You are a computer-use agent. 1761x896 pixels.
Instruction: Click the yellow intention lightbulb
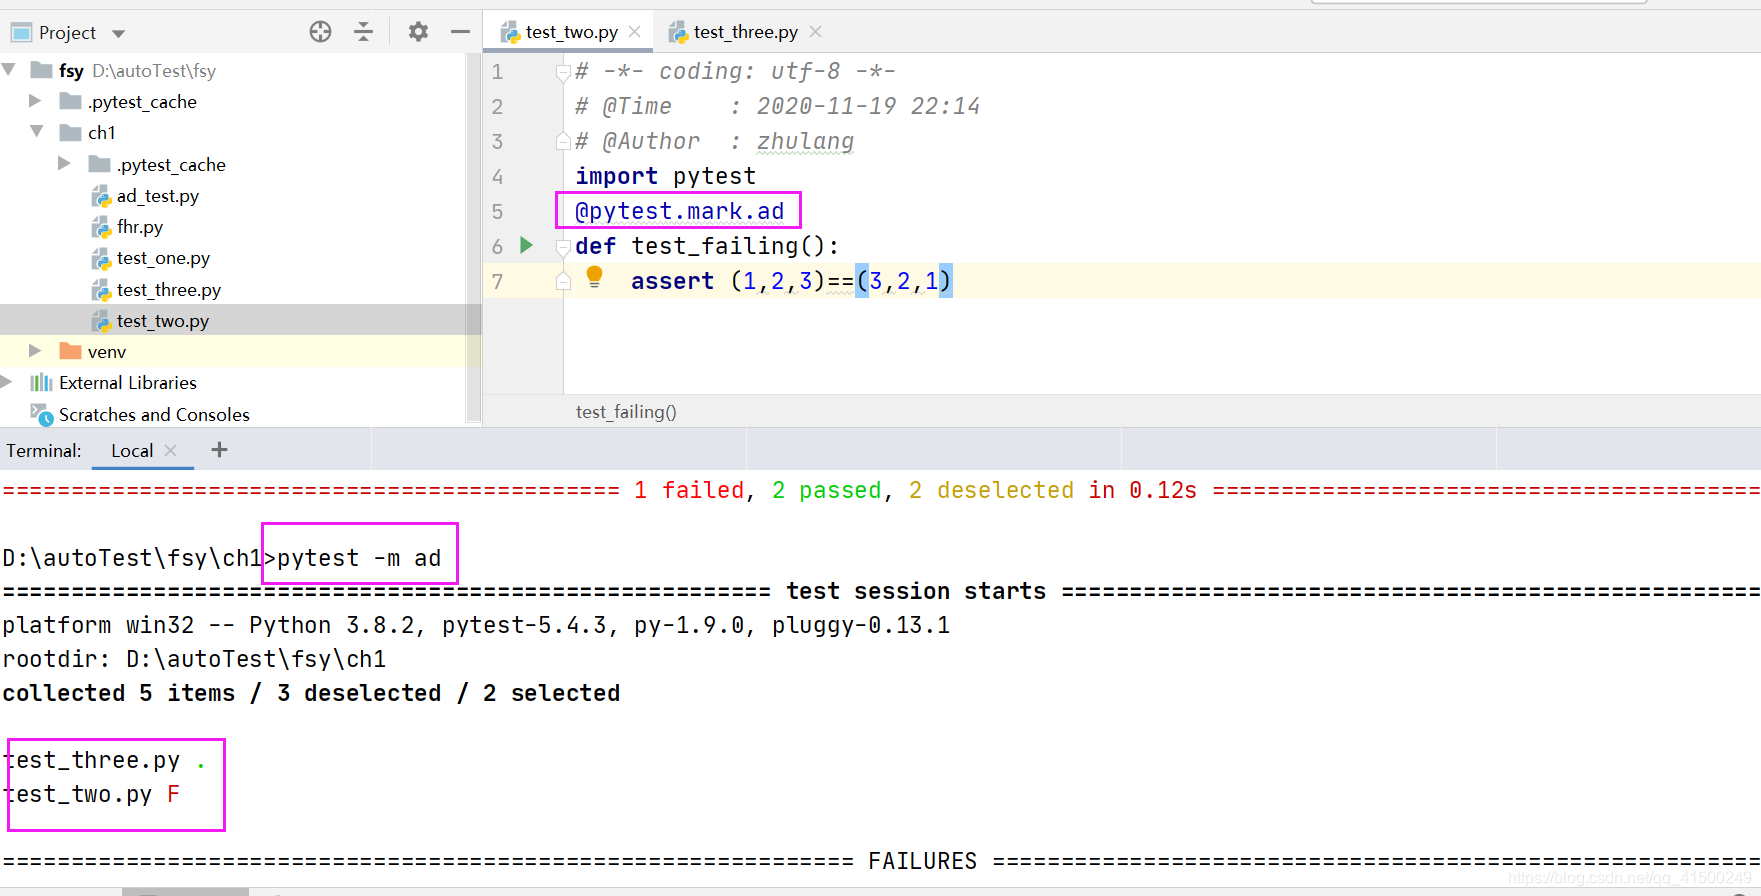click(x=594, y=277)
